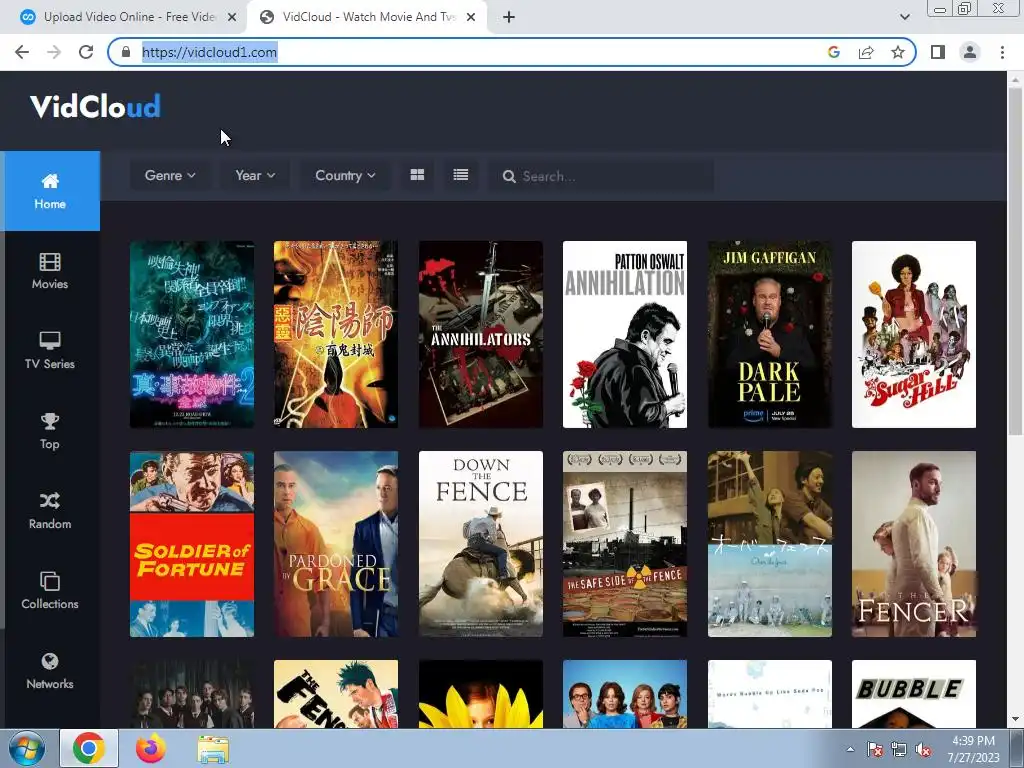Open the orange Onmyoji movie poster
The height and width of the screenshot is (768, 1024).
coord(336,334)
